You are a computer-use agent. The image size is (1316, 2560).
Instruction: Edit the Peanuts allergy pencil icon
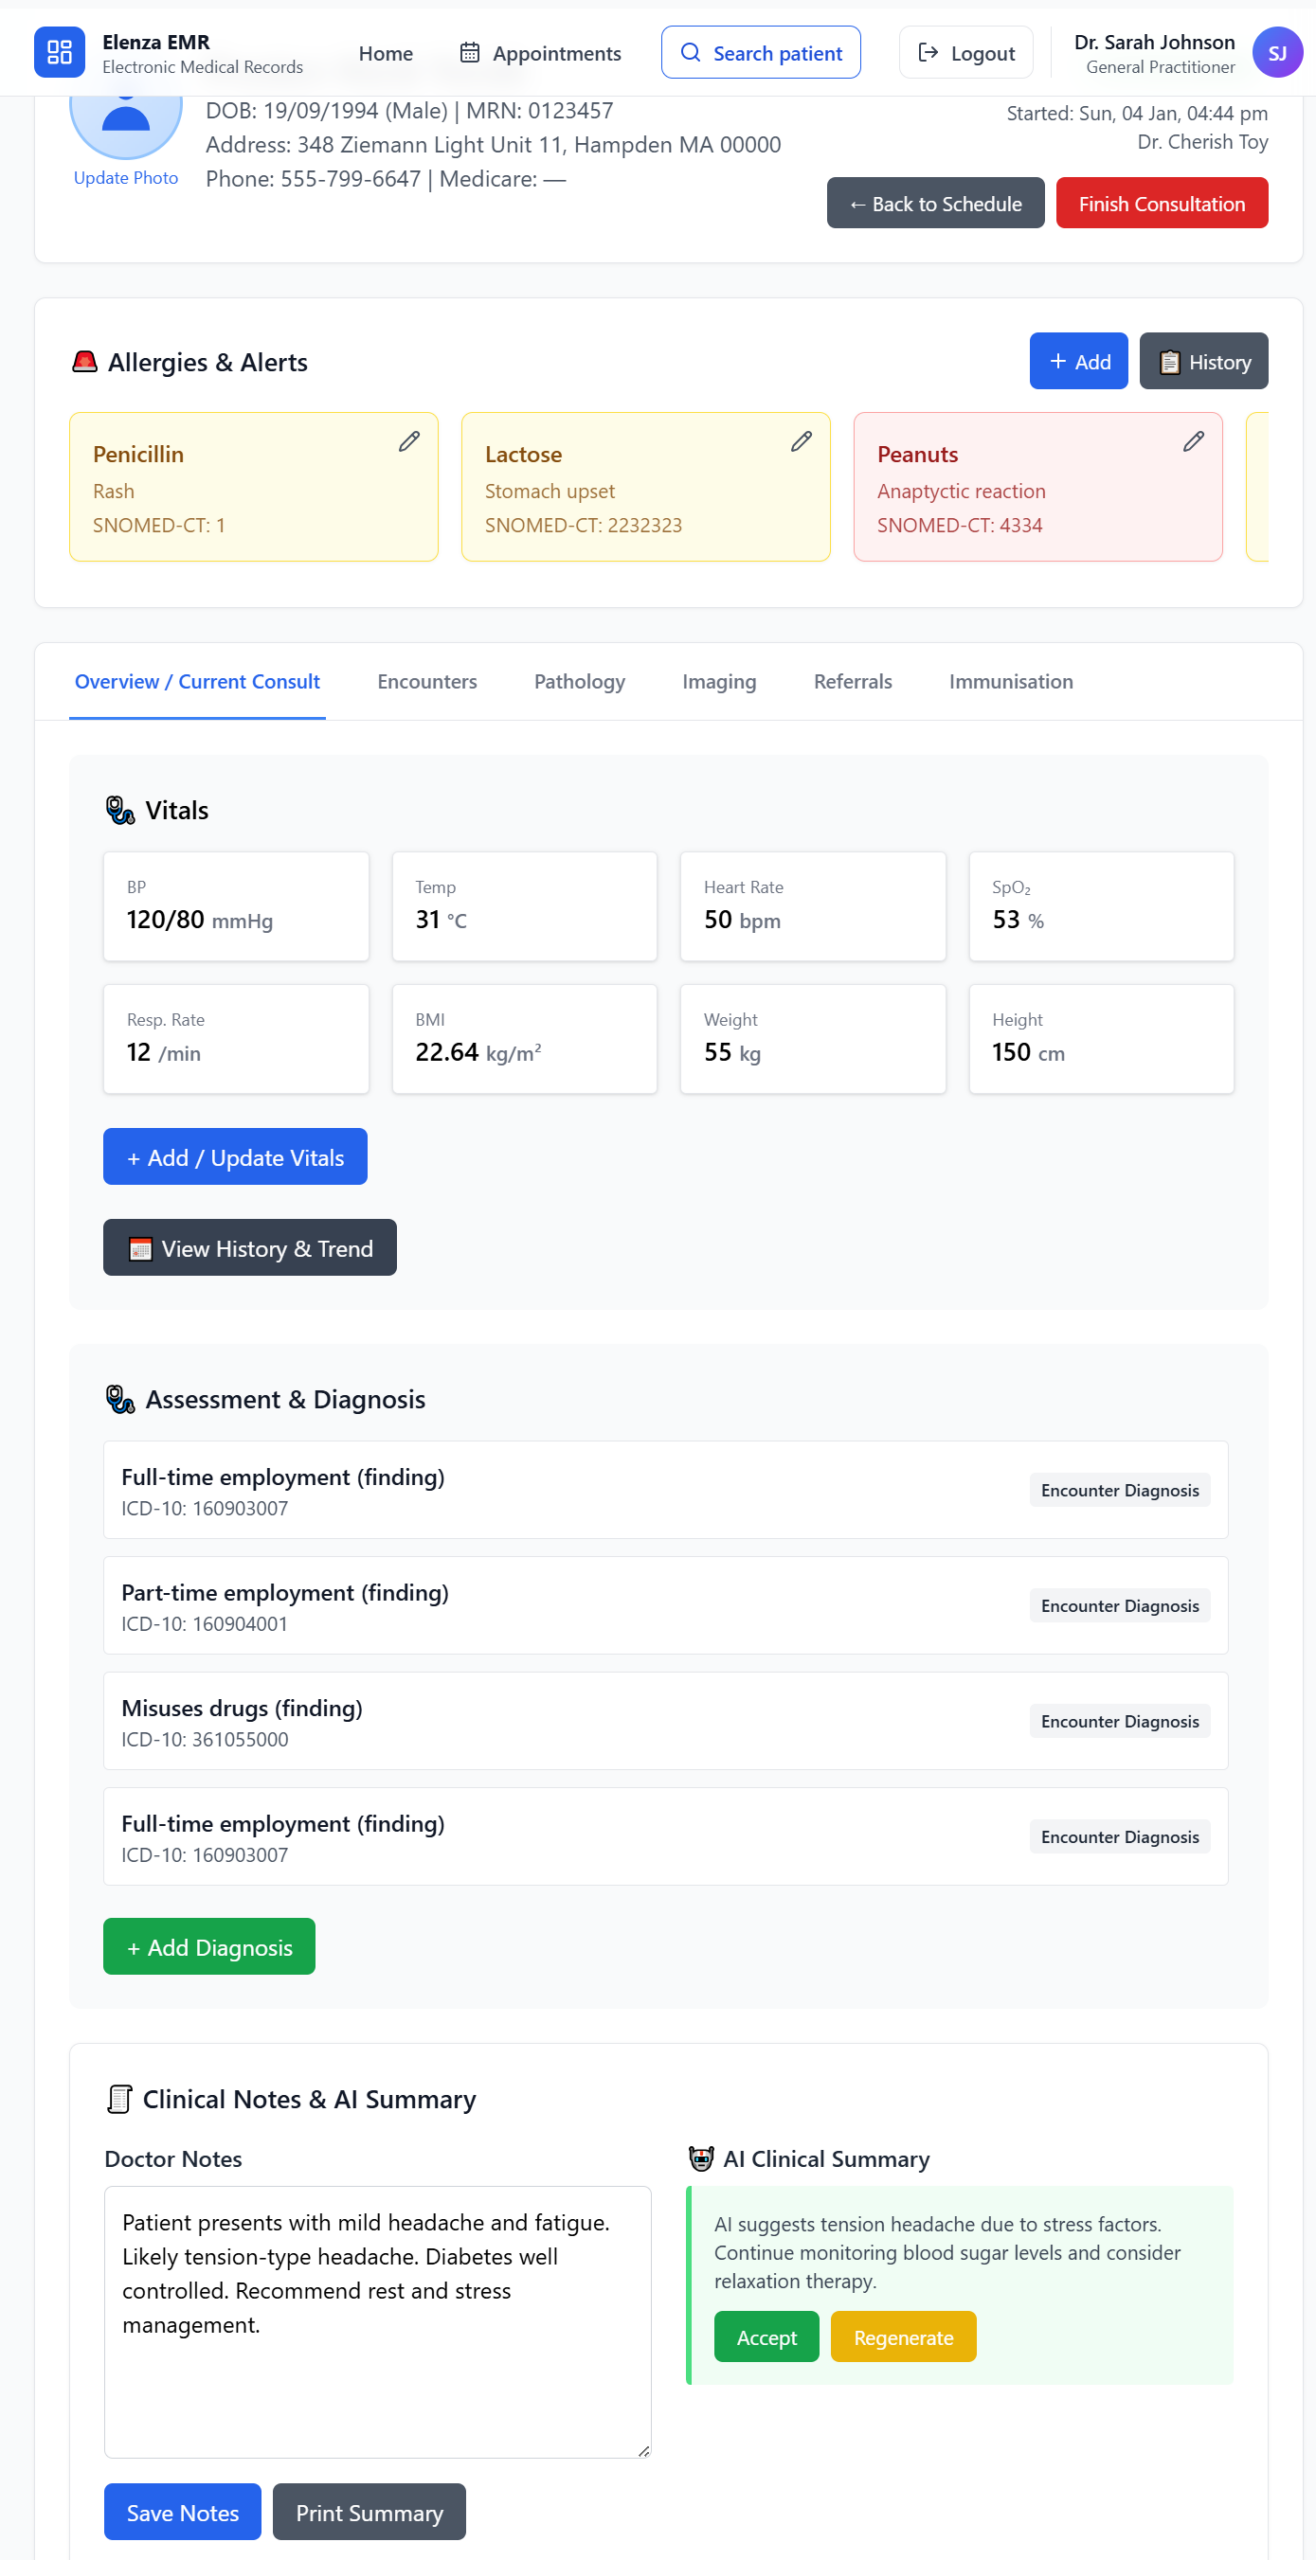[x=1193, y=441]
